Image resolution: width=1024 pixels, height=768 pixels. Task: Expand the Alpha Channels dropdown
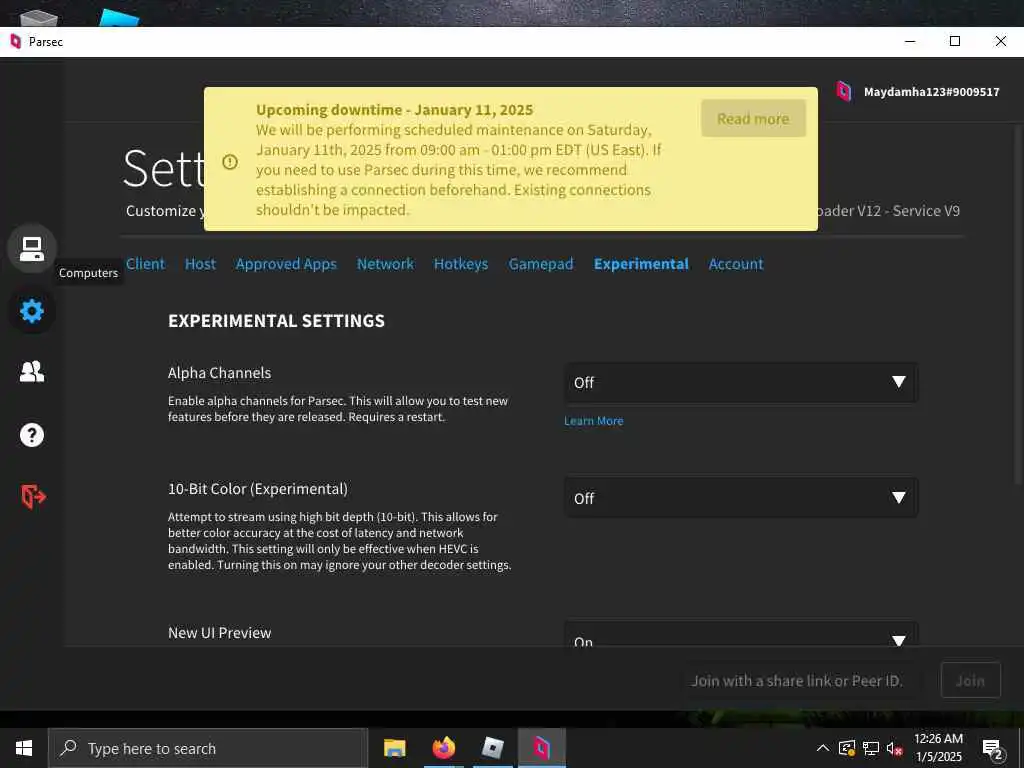click(741, 383)
